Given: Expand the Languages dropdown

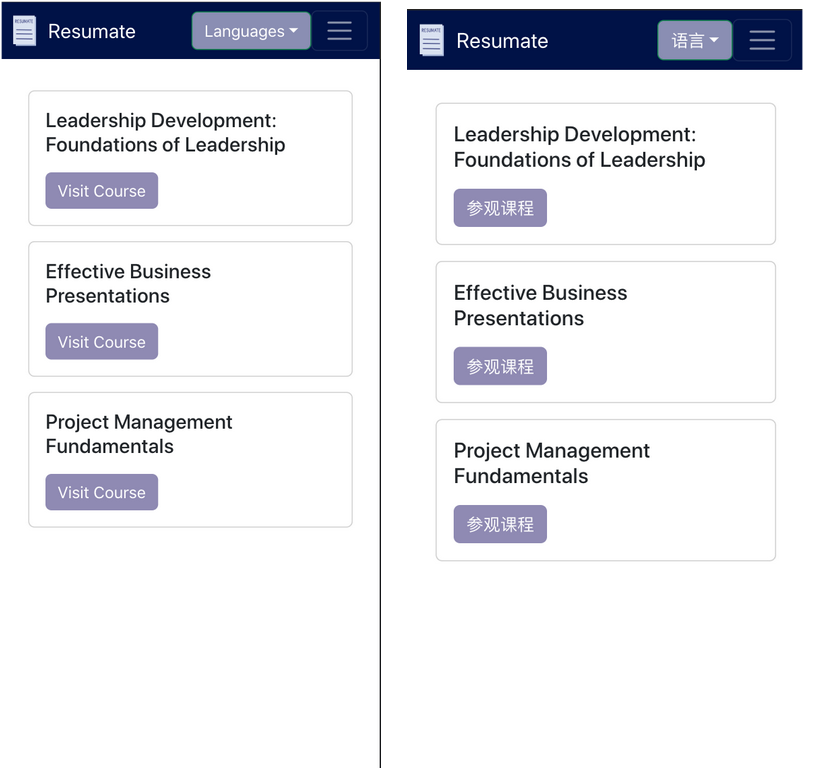Looking at the screenshot, I should 251,31.
